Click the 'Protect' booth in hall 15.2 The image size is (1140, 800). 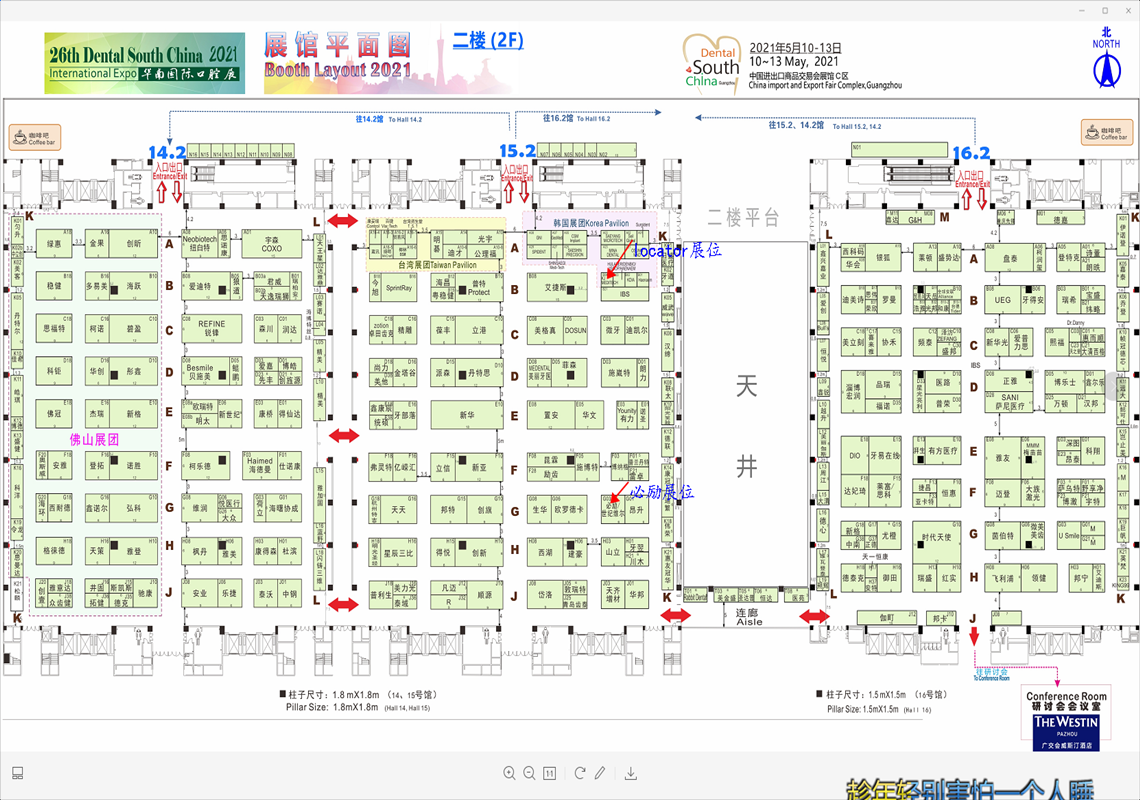tap(478, 288)
